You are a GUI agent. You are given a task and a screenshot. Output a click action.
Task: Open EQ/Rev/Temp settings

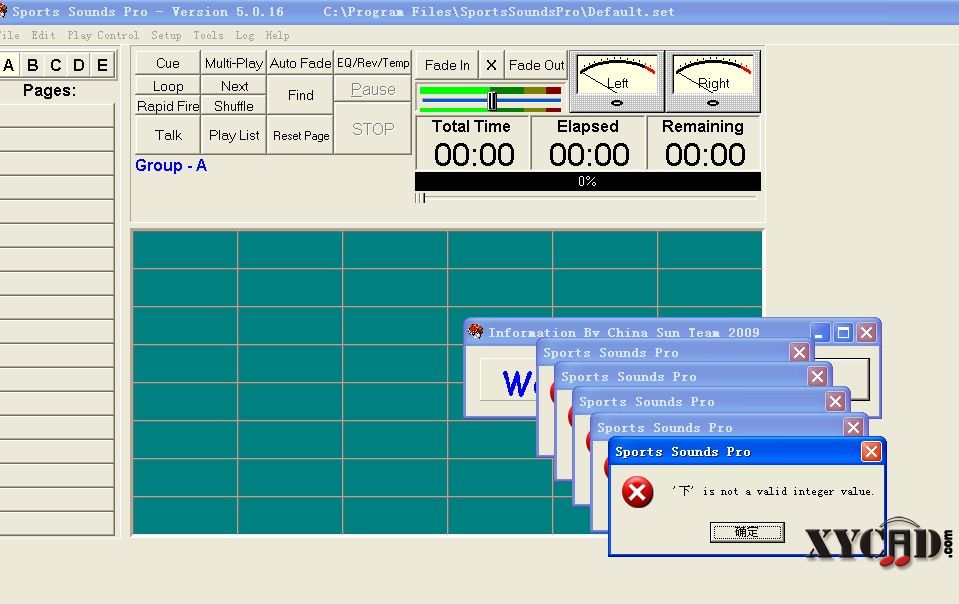coord(373,63)
